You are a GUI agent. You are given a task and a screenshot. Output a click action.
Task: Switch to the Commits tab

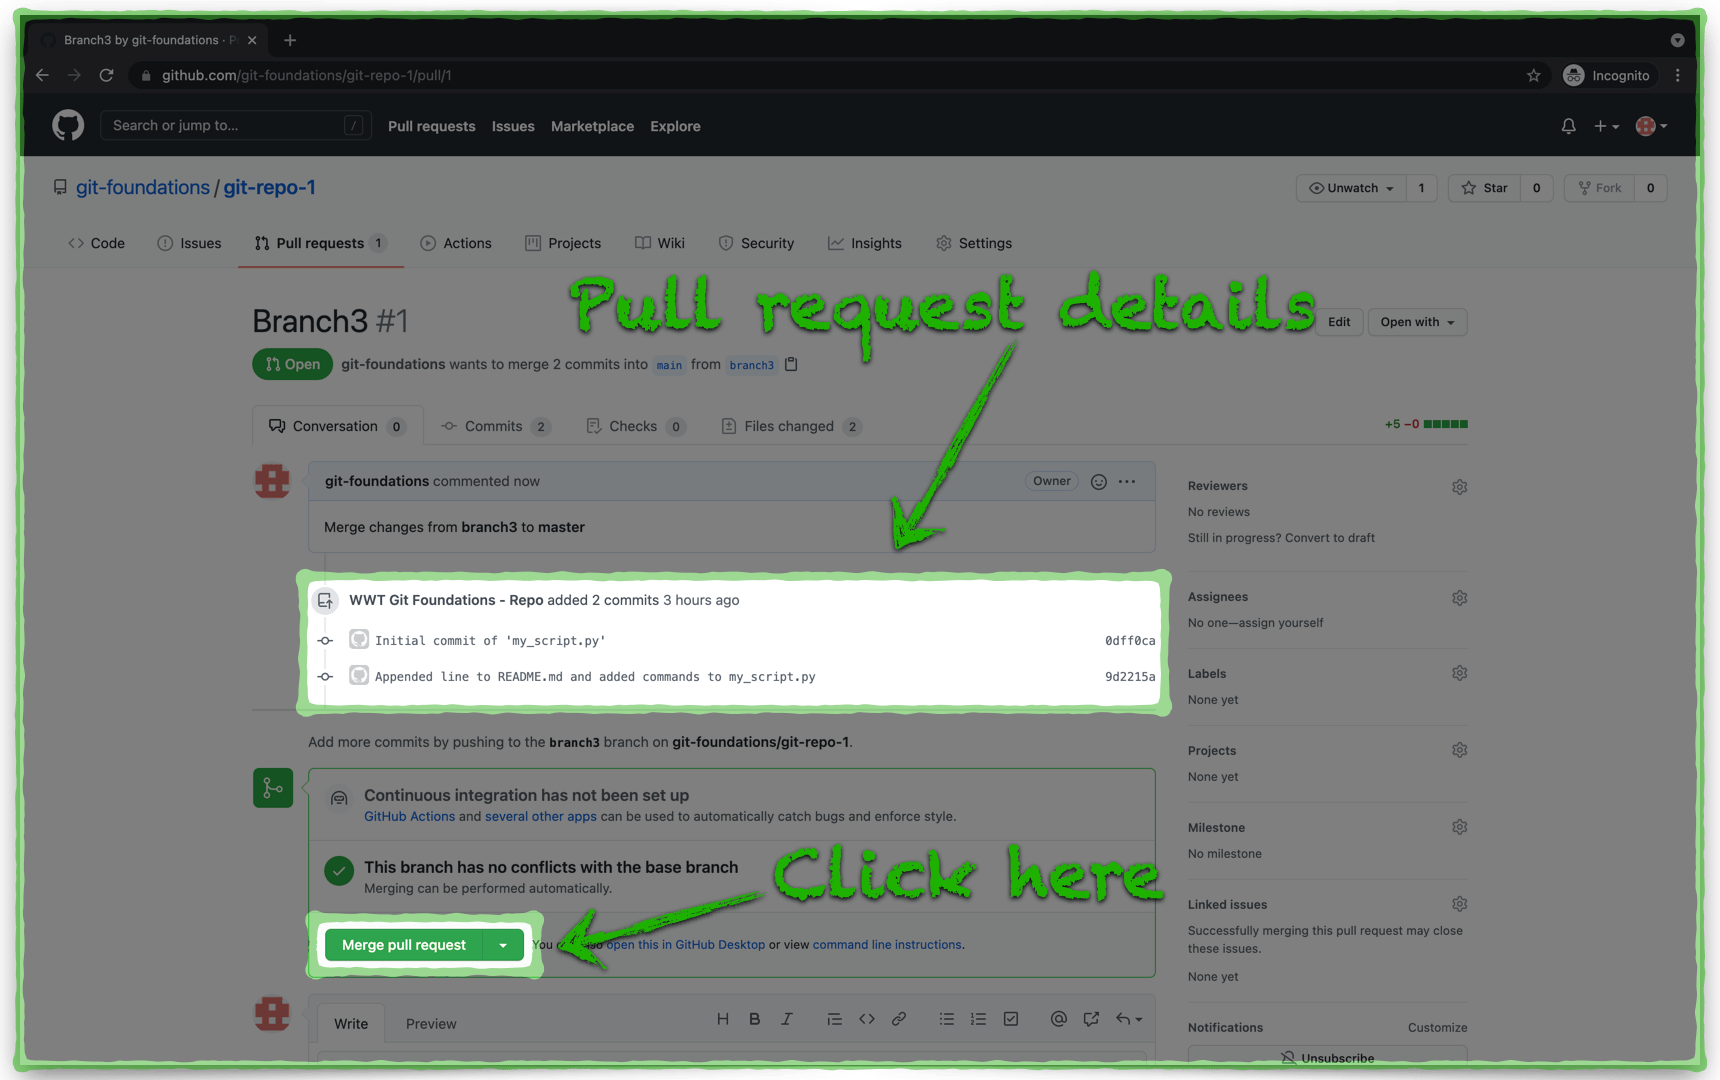pos(496,426)
